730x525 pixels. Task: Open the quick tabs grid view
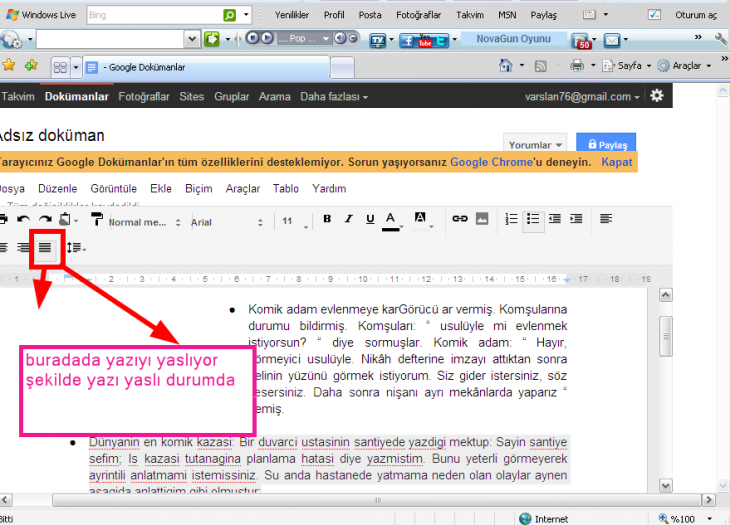click(60, 67)
